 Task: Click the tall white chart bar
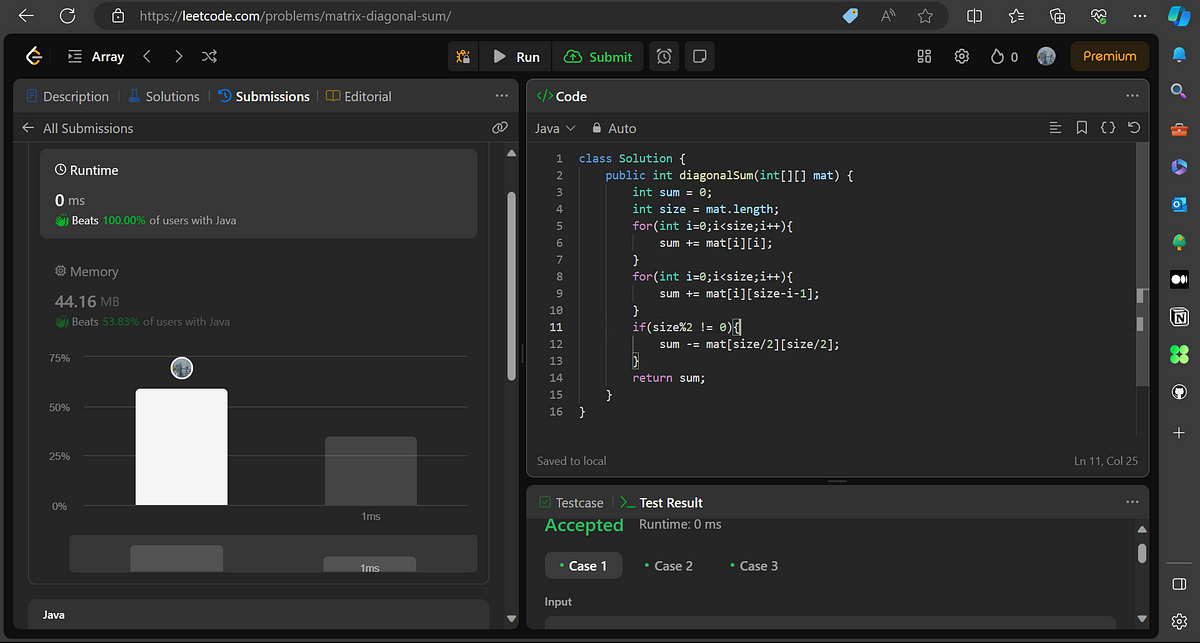(x=181, y=447)
